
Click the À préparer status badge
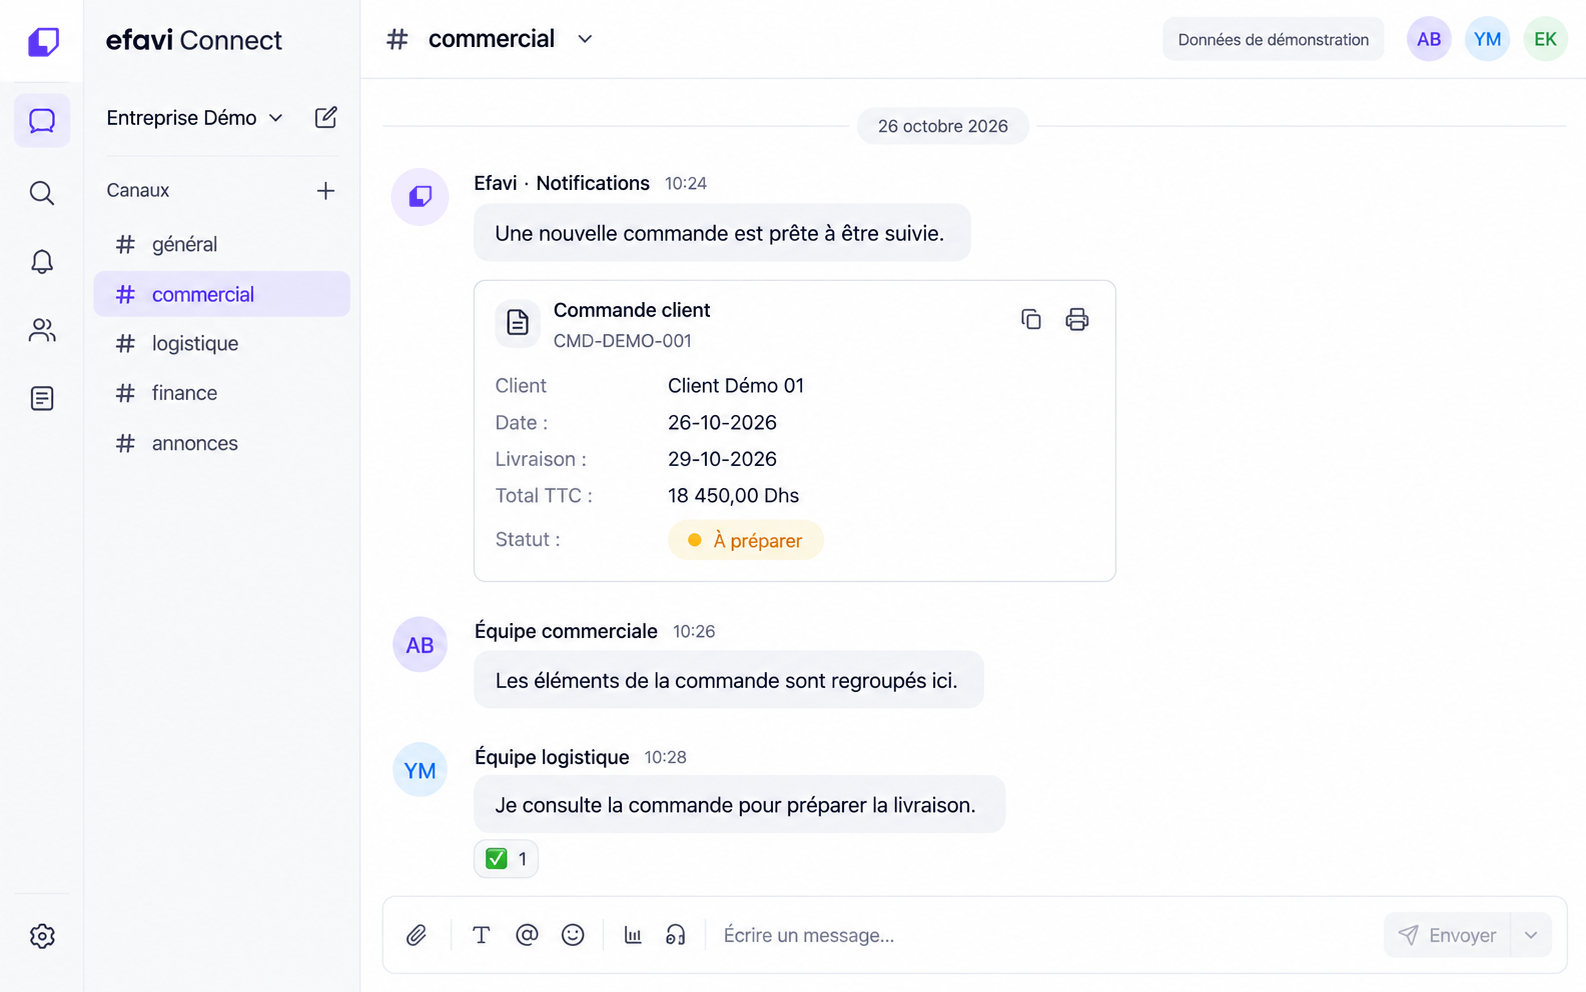point(745,540)
